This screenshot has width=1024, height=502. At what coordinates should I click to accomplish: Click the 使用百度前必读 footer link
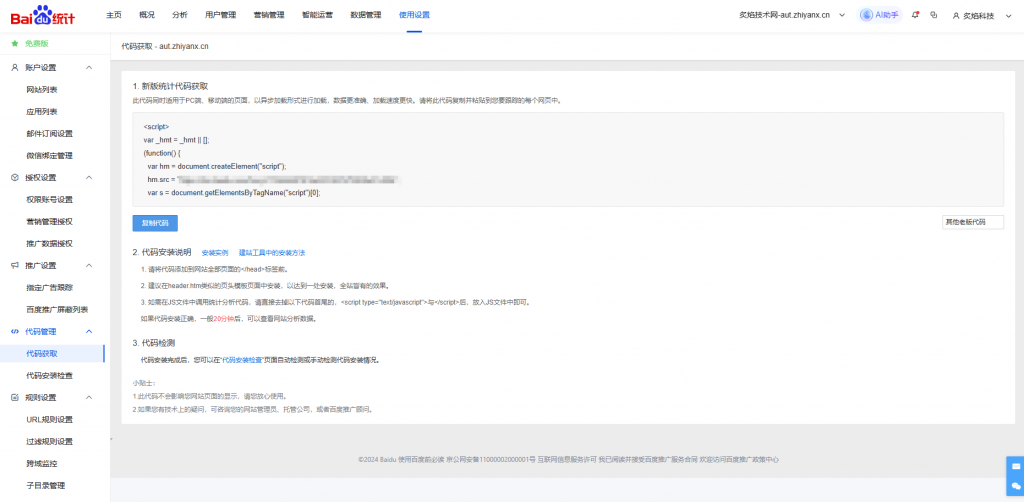(x=421, y=460)
